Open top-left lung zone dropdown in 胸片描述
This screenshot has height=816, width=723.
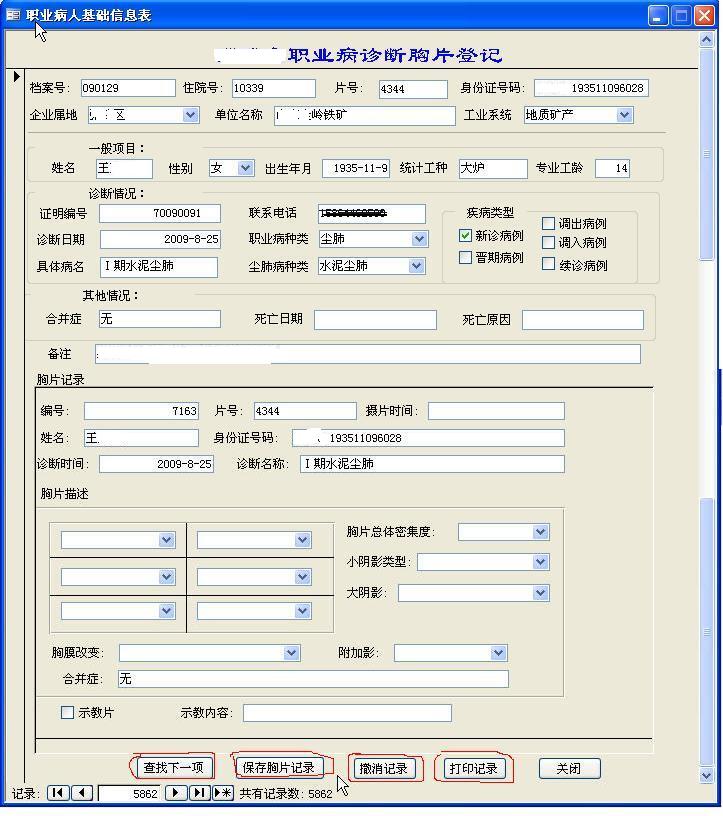(166, 540)
